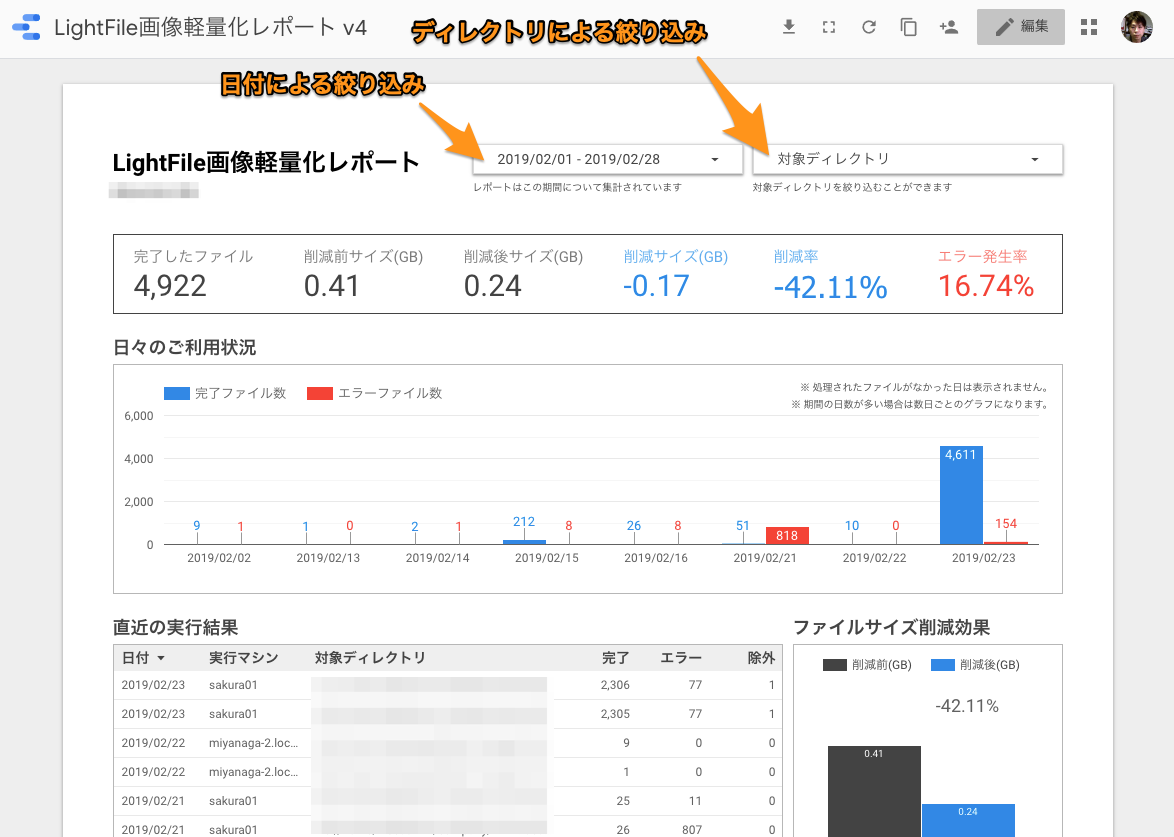Sort table by 除外 column
This screenshot has height=837, width=1174.
pyautogui.click(x=761, y=658)
